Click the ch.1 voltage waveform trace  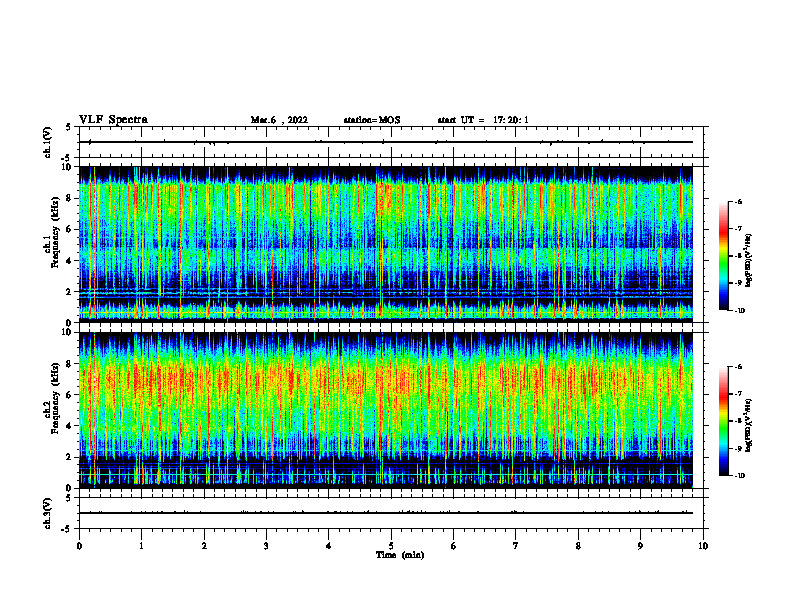[x=386, y=142]
